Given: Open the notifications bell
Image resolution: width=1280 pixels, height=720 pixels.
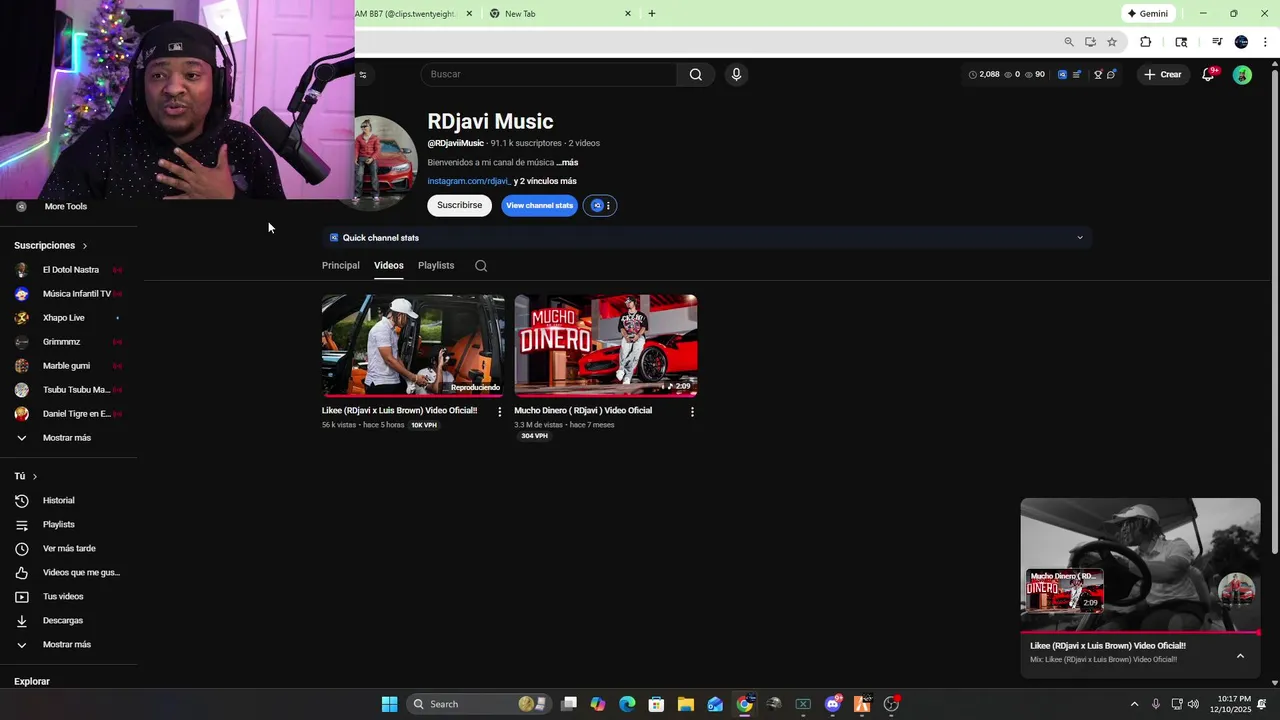Looking at the screenshot, I should click(x=1208, y=74).
